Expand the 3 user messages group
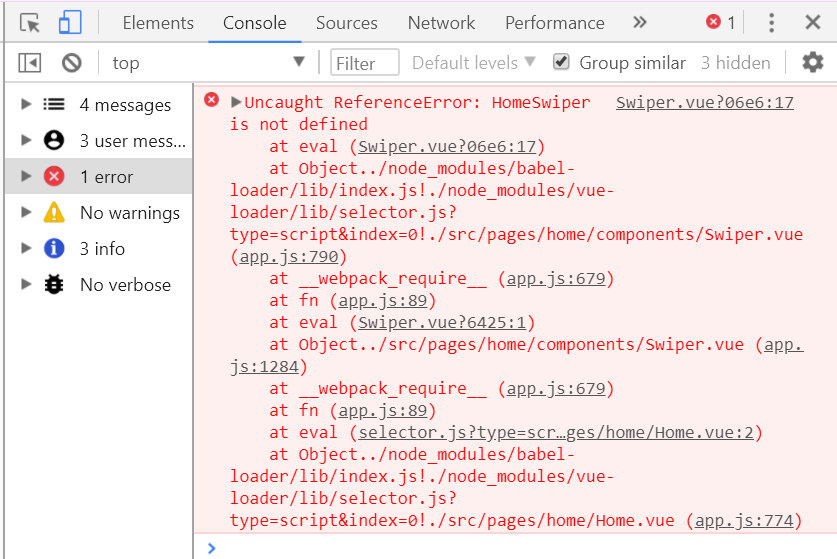837x559 pixels. click(26, 140)
